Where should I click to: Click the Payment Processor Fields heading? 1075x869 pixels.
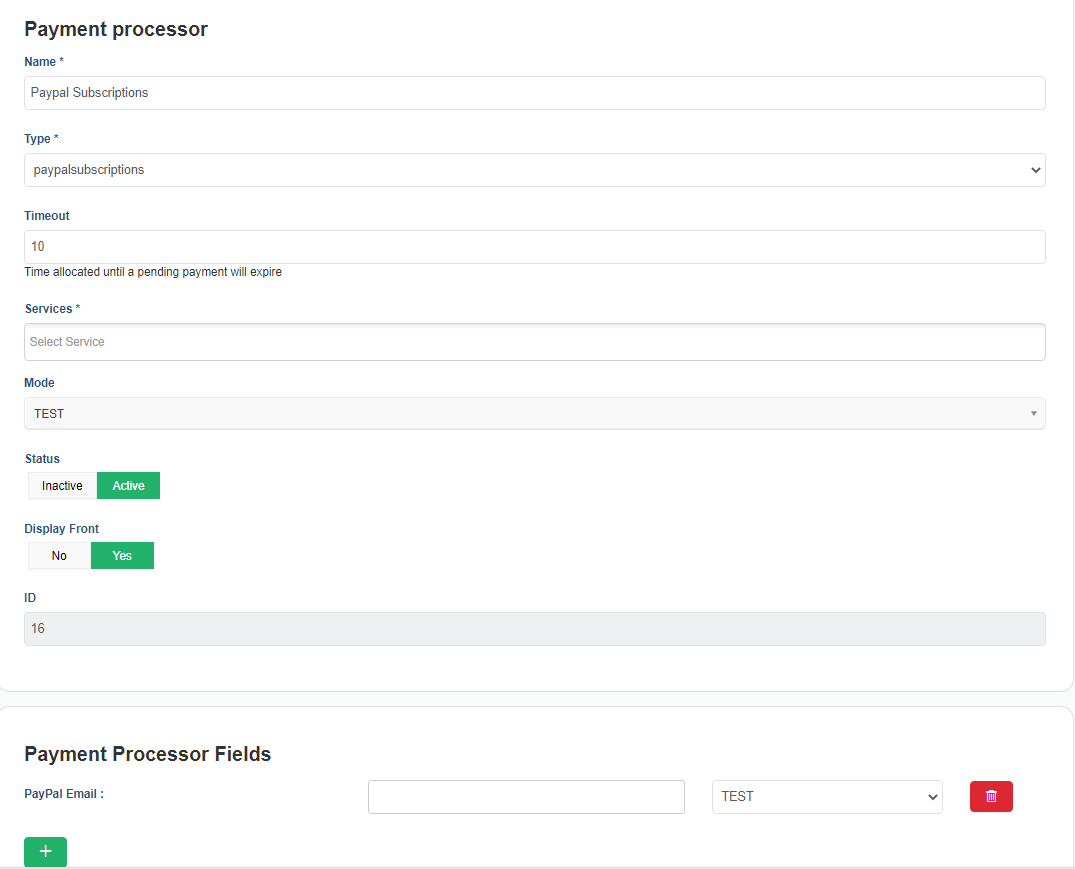pyautogui.click(x=147, y=754)
